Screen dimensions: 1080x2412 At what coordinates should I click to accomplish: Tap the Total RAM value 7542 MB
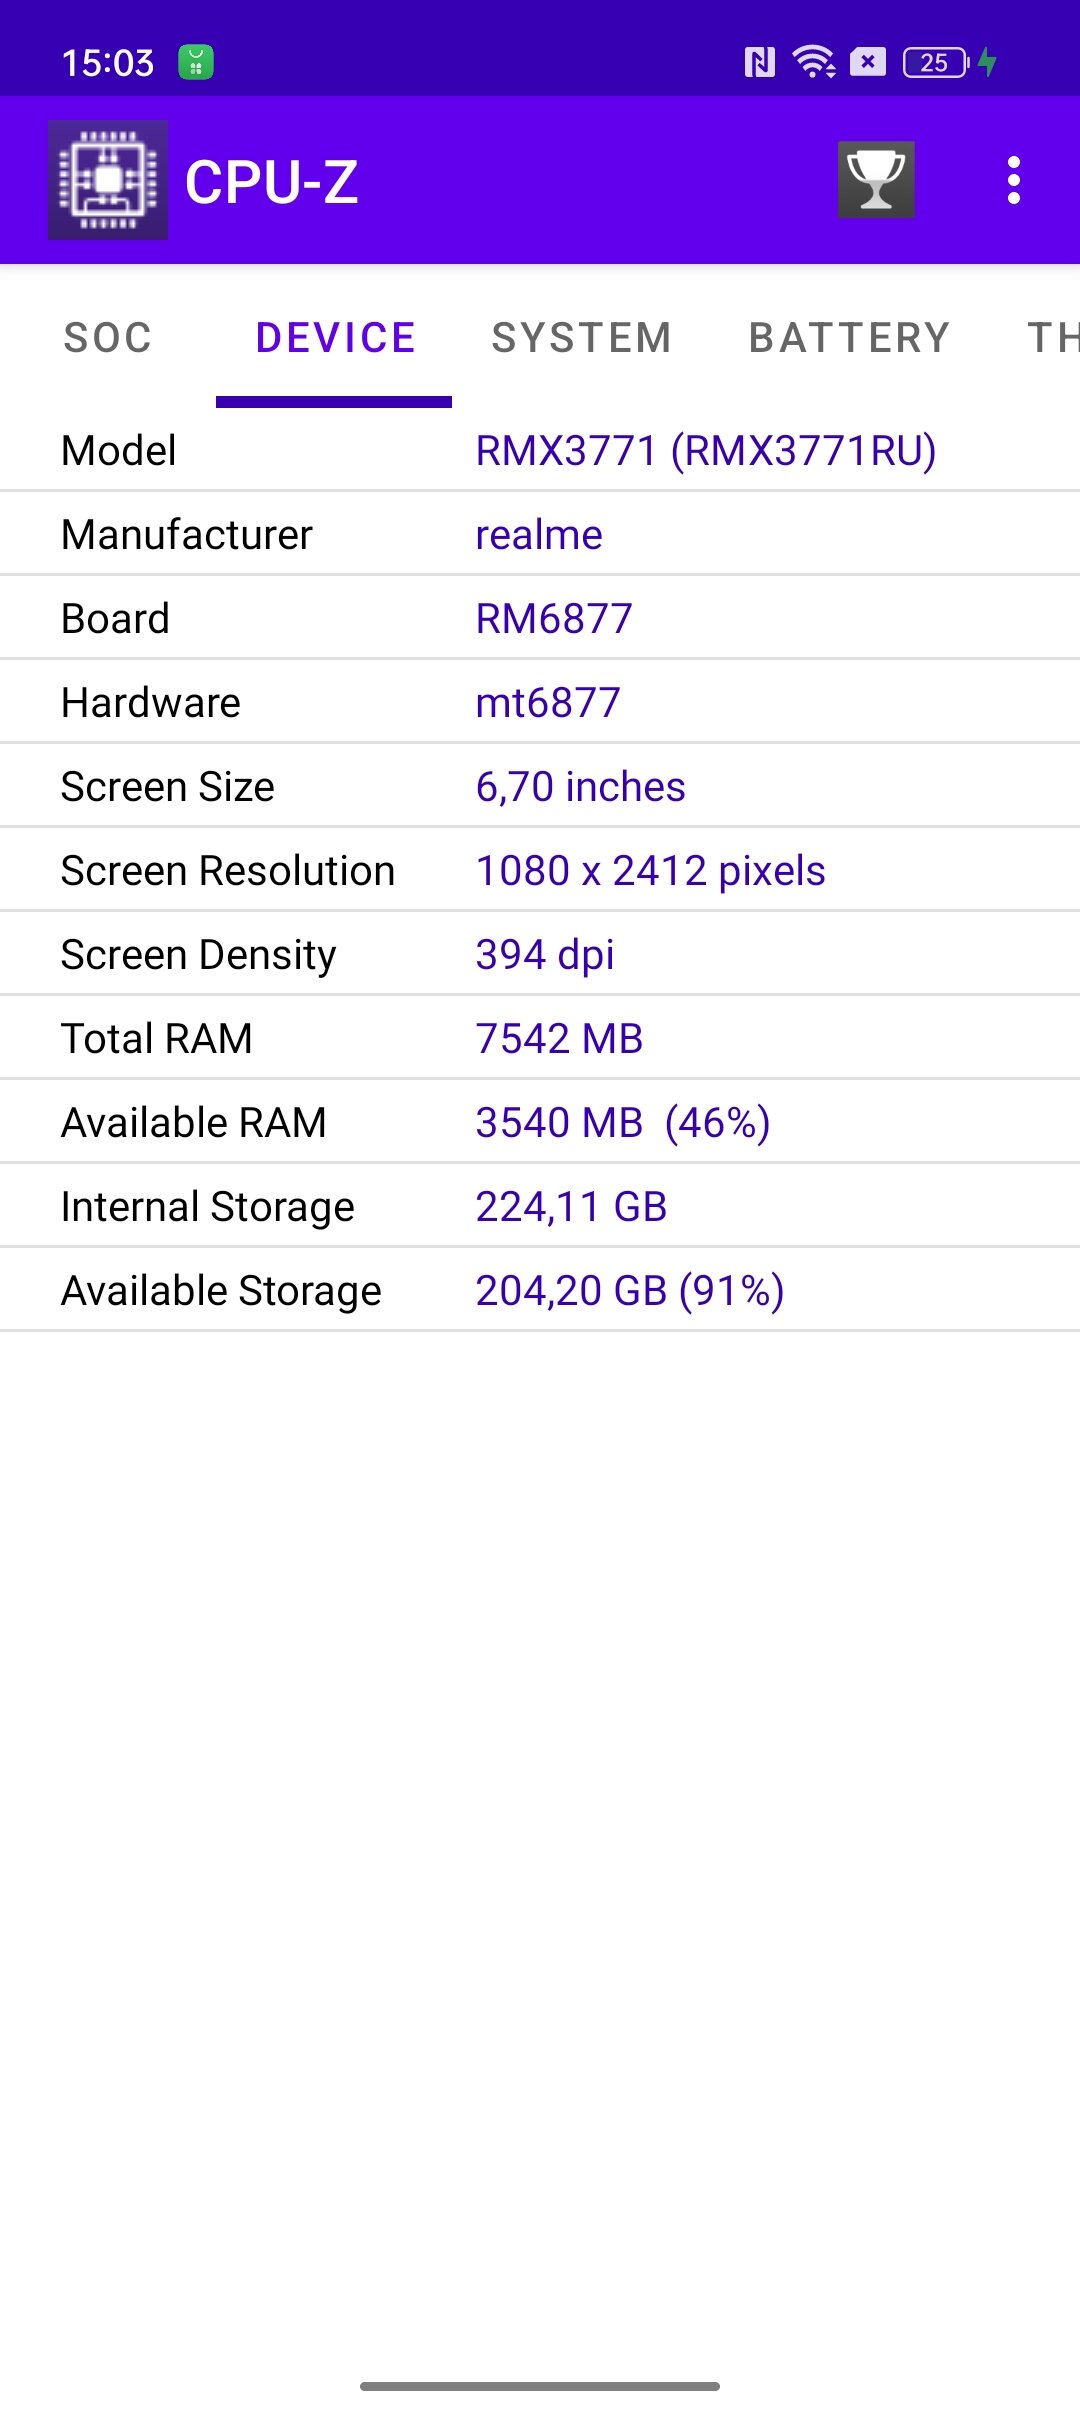point(559,1039)
